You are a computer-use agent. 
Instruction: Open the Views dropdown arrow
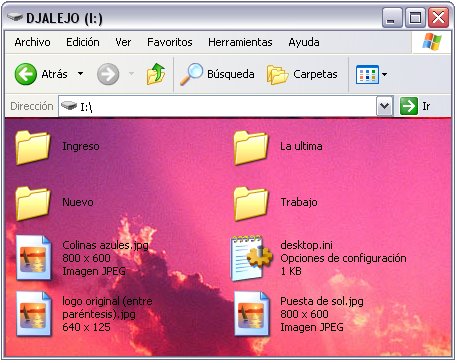click(x=384, y=74)
